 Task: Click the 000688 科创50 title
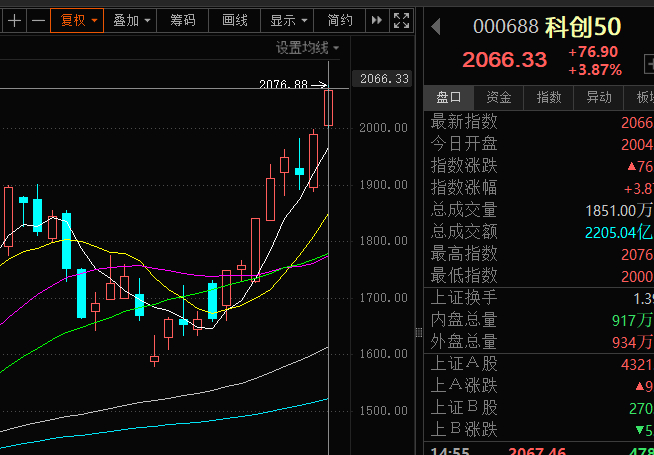tap(547, 27)
